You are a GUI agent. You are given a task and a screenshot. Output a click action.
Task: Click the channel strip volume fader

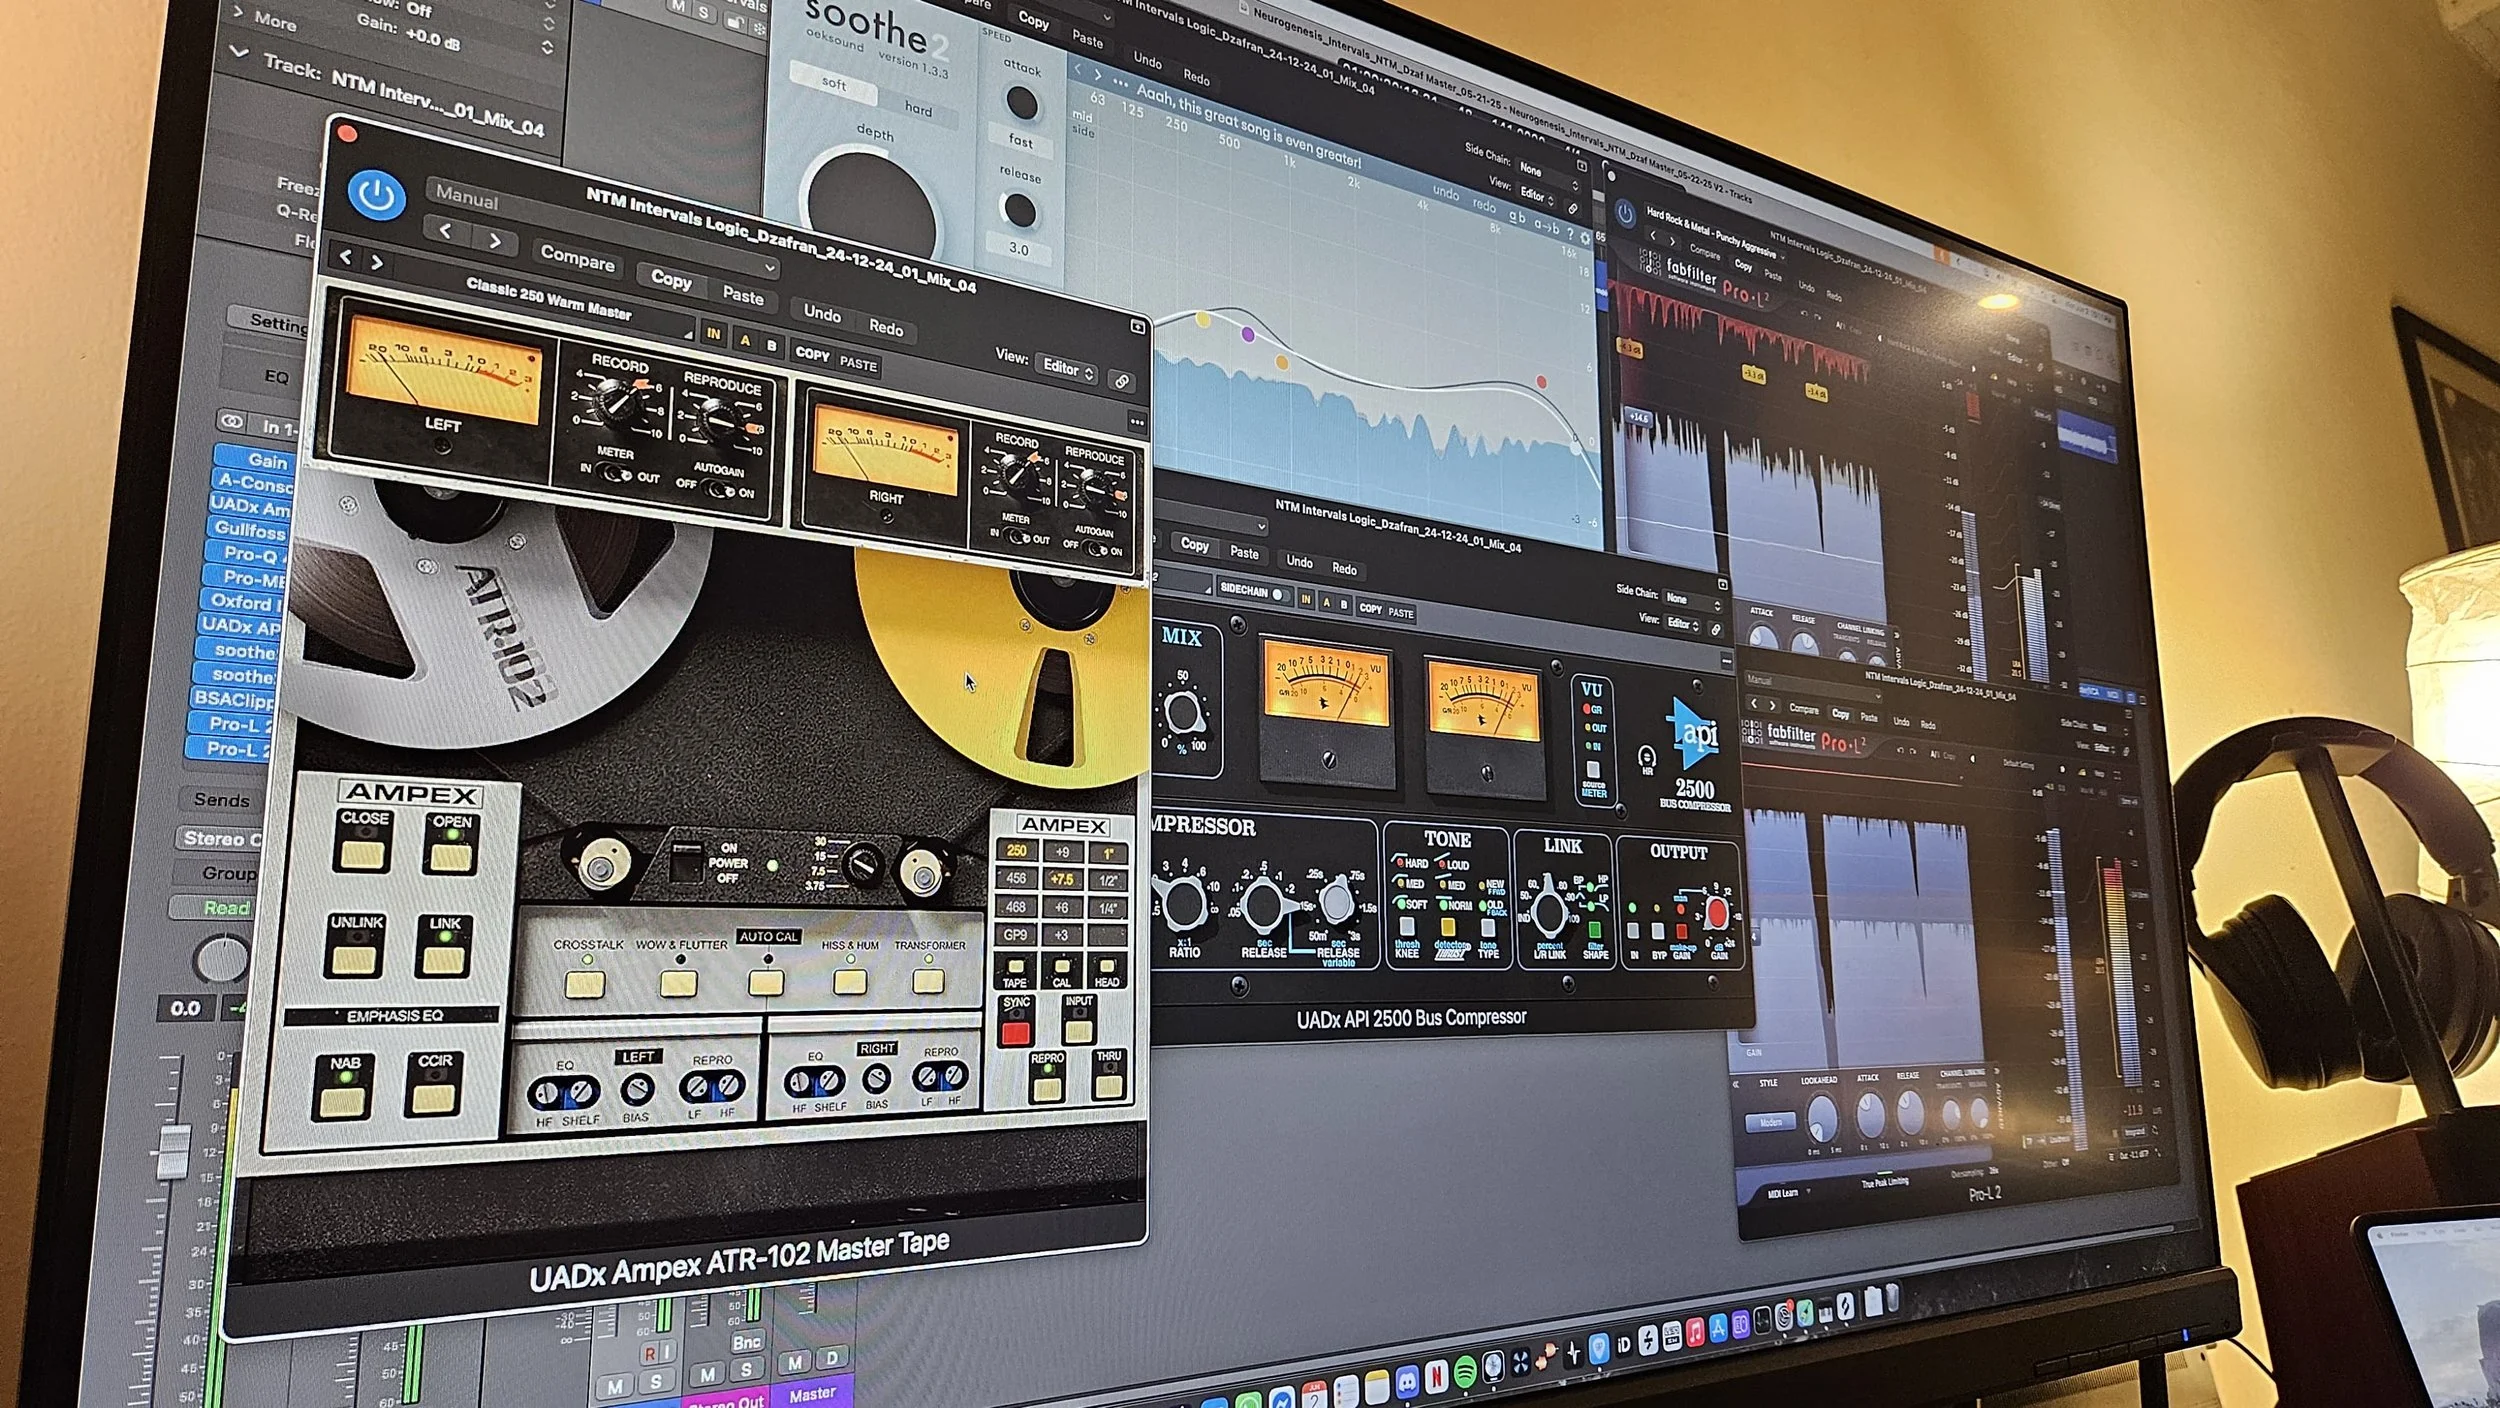(x=174, y=1150)
